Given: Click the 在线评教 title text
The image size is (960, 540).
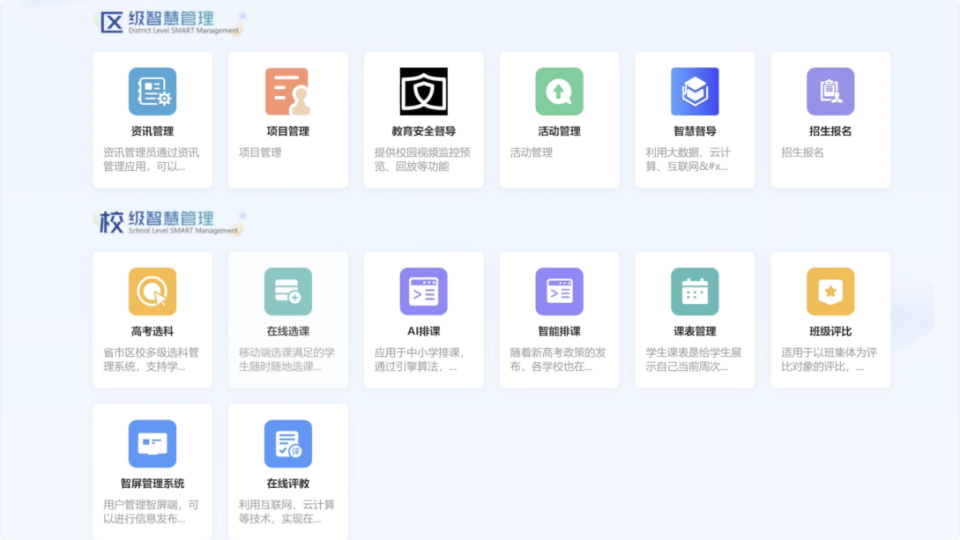Looking at the screenshot, I should tap(288, 484).
